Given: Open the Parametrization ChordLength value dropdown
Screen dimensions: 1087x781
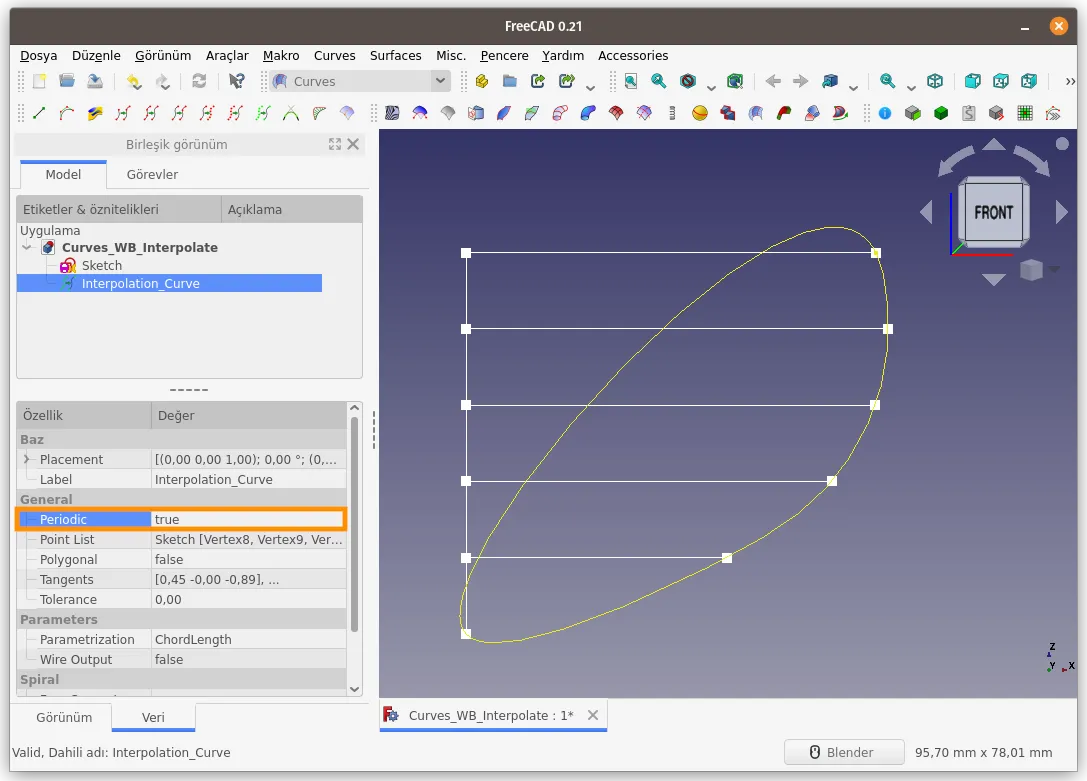Looking at the screenshot, I should coord(248,639).
